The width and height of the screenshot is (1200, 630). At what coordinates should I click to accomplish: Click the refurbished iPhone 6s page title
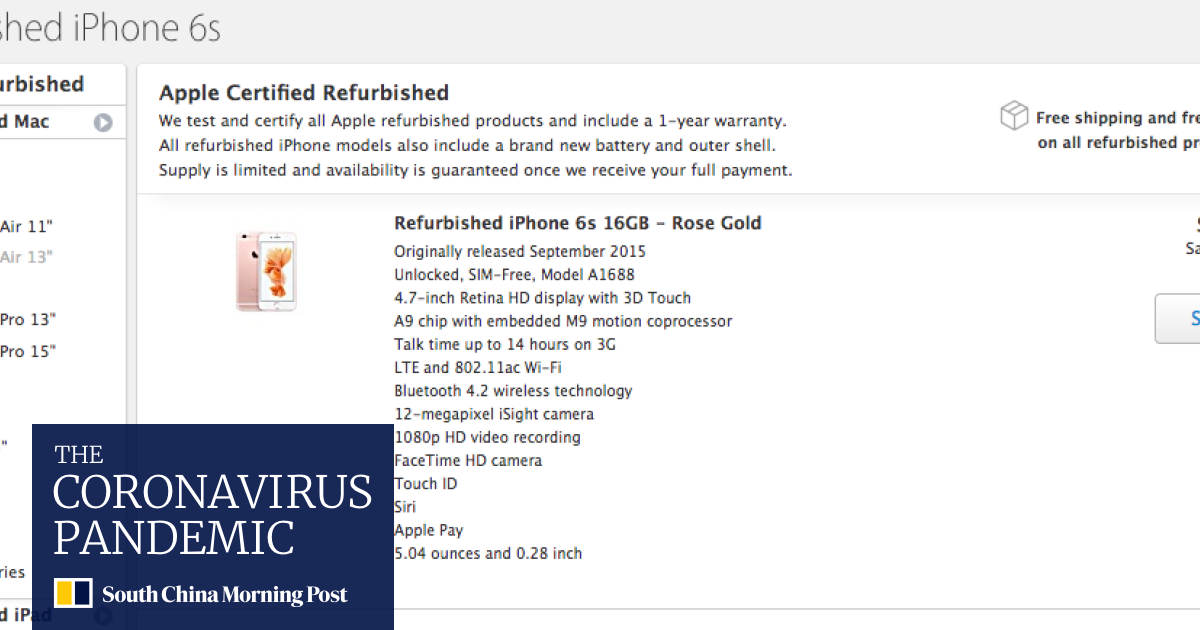(x=110, y=27)
